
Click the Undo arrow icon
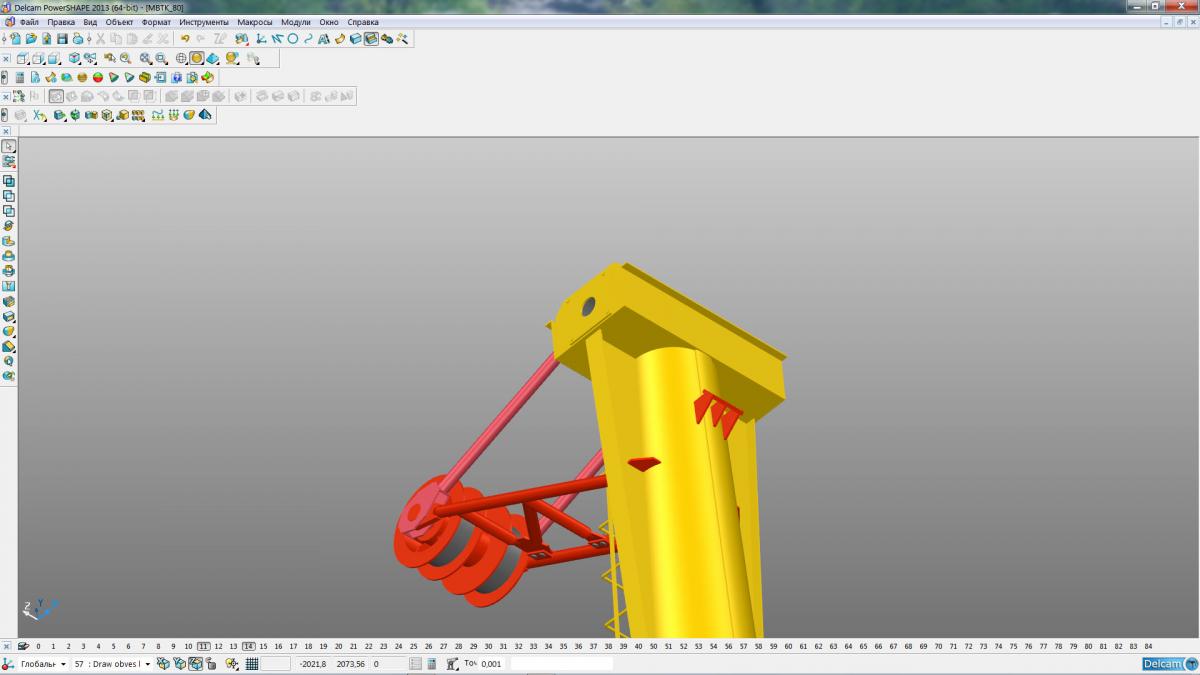(185, 39)
